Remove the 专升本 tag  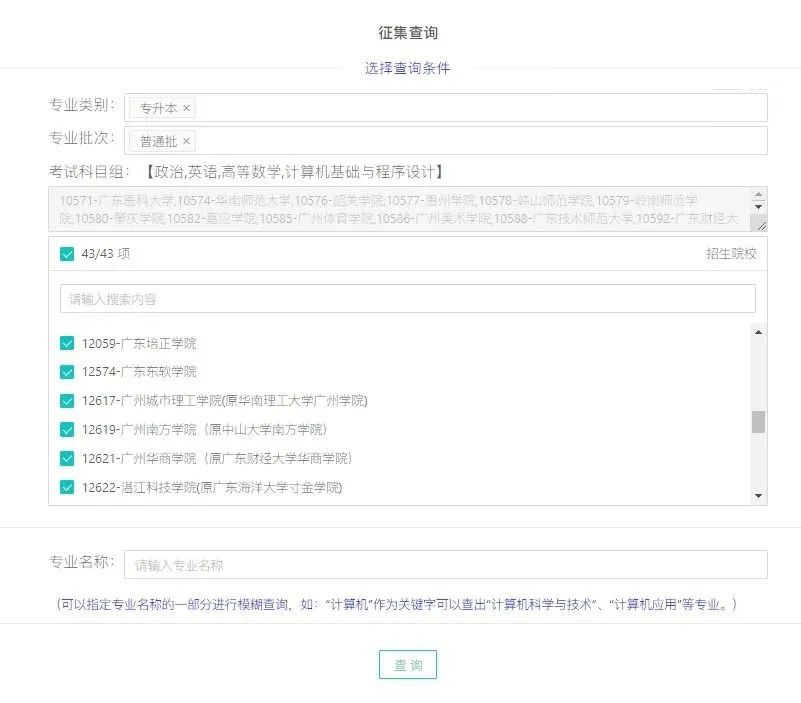coord(186,108)
